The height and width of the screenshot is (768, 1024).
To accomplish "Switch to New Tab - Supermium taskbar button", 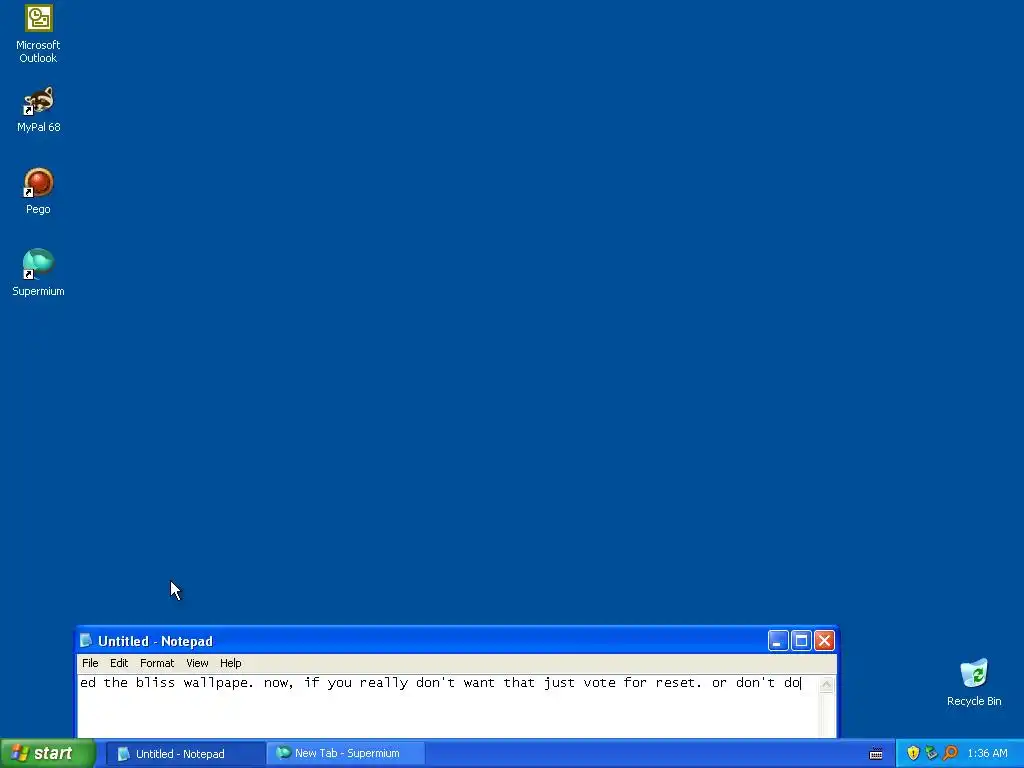I will pyautogui.click(x=346, y=754).
